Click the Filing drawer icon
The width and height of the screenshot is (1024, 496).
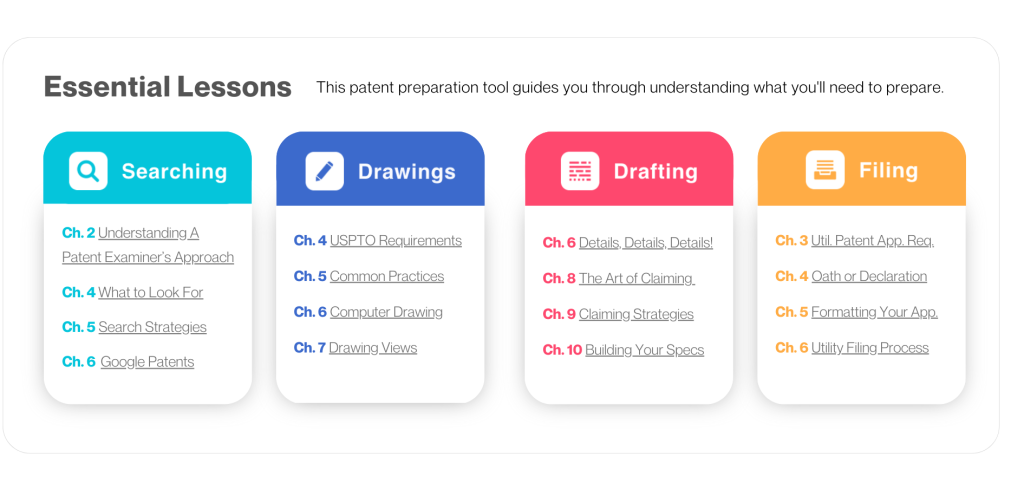825,170
